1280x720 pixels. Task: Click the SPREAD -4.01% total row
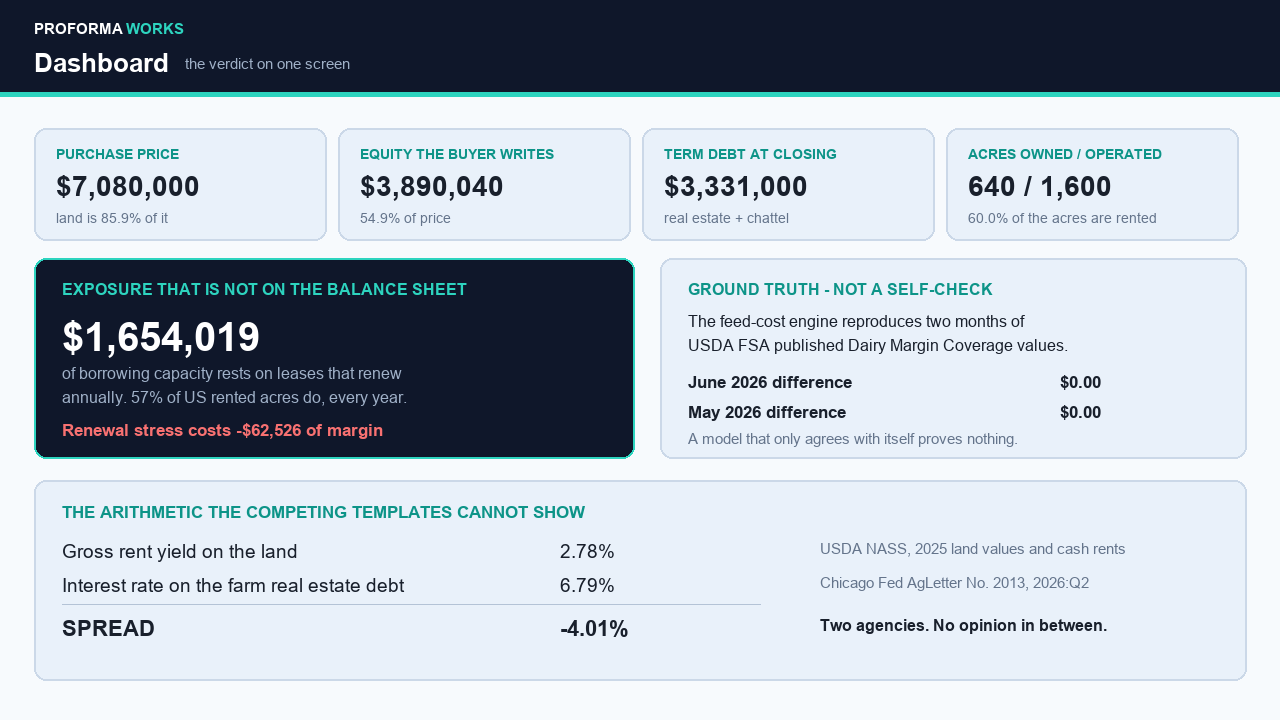[411, 629]
